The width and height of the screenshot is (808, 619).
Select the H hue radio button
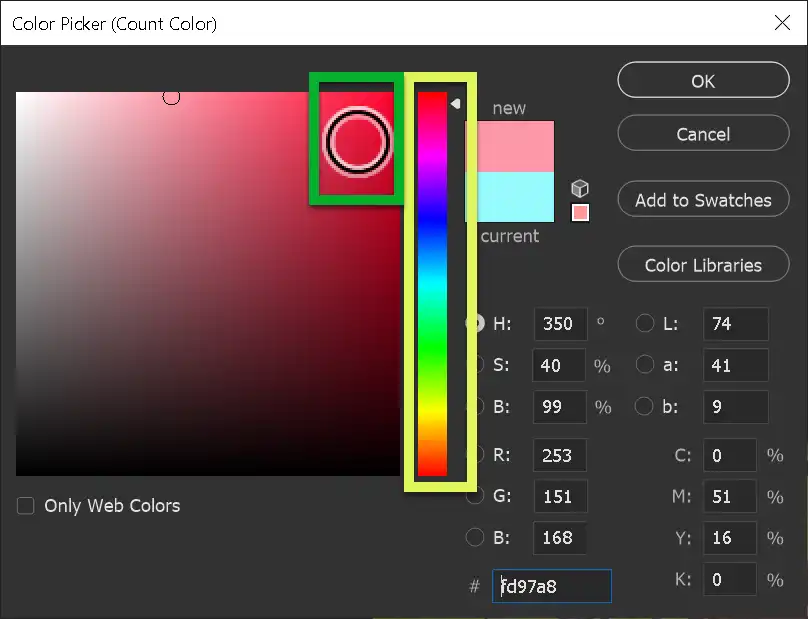475,323
